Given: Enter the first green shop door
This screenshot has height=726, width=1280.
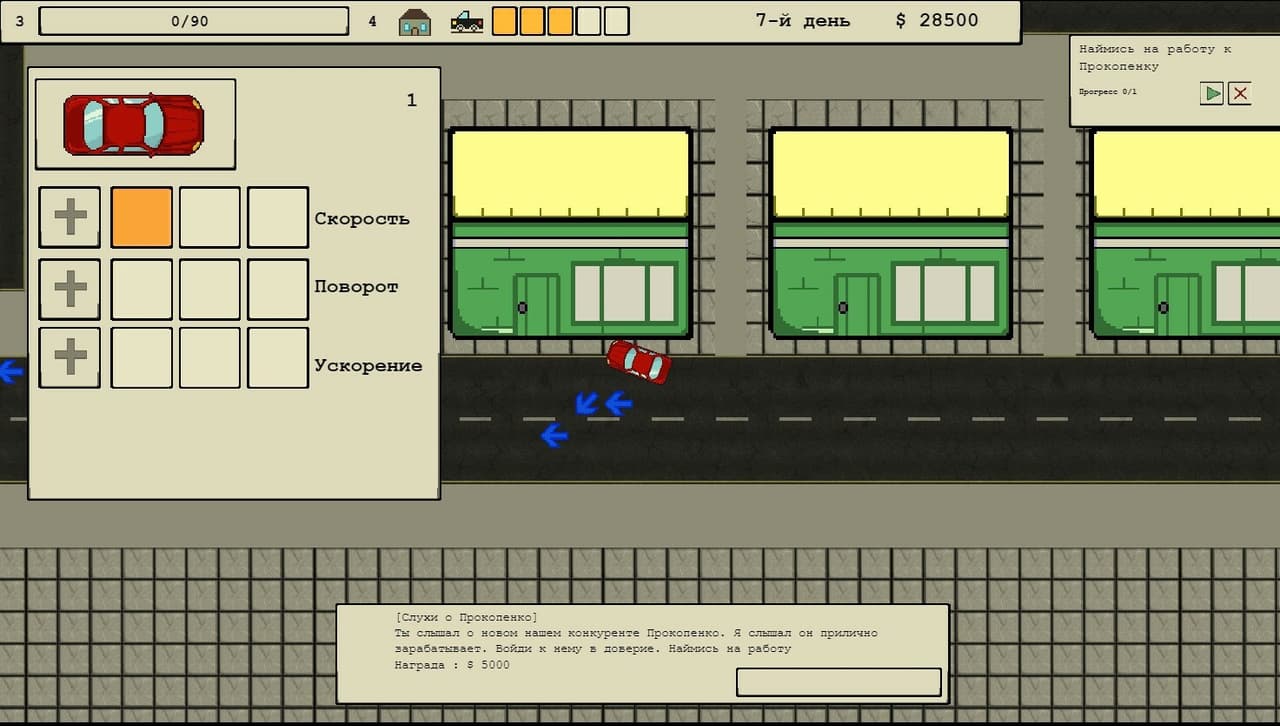Looking at the screenshot, I should 537,305.
